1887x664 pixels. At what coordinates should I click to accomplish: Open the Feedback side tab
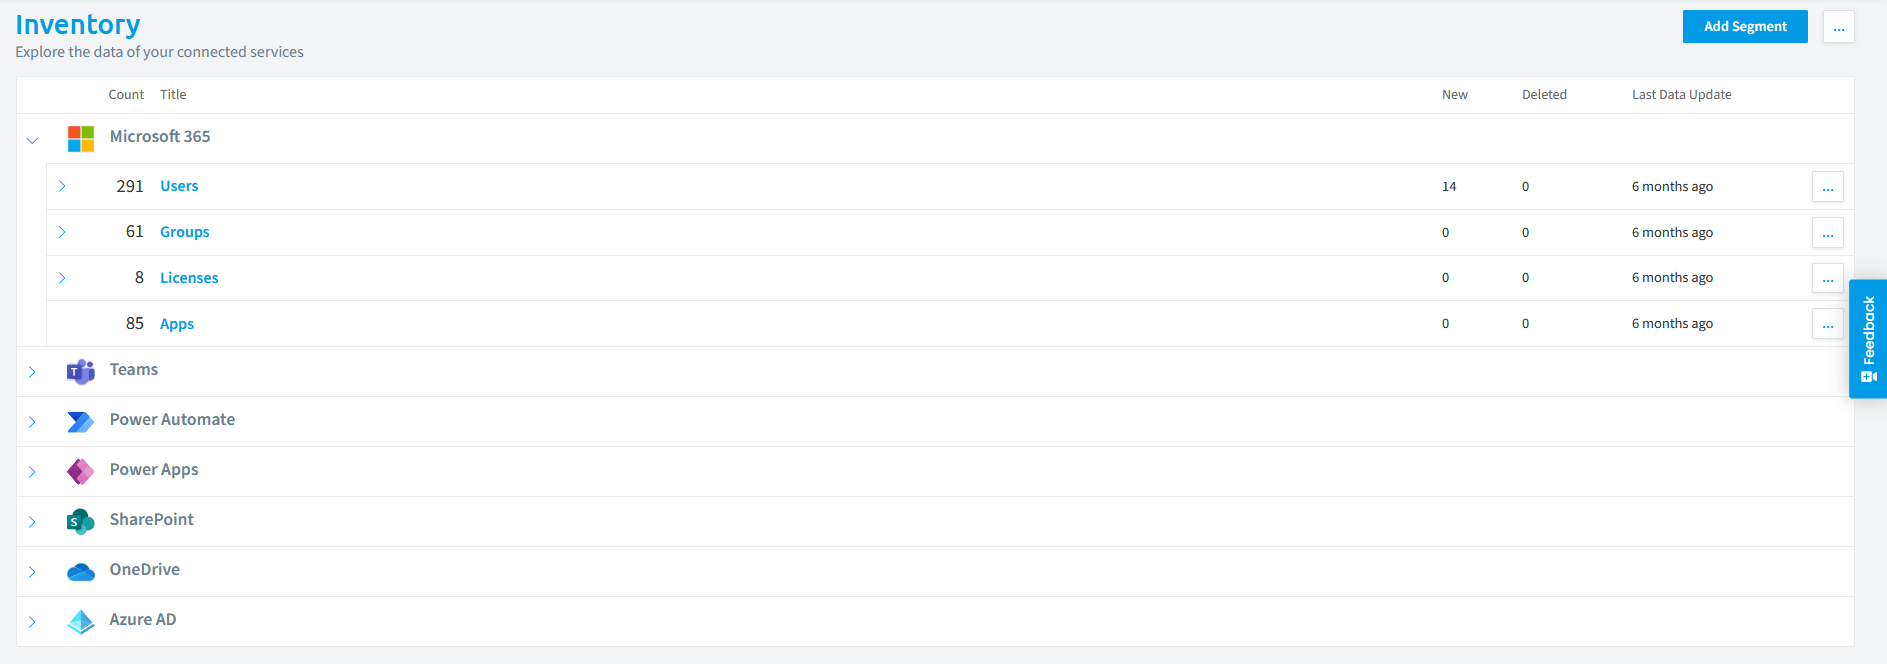tap(1868, 339)
